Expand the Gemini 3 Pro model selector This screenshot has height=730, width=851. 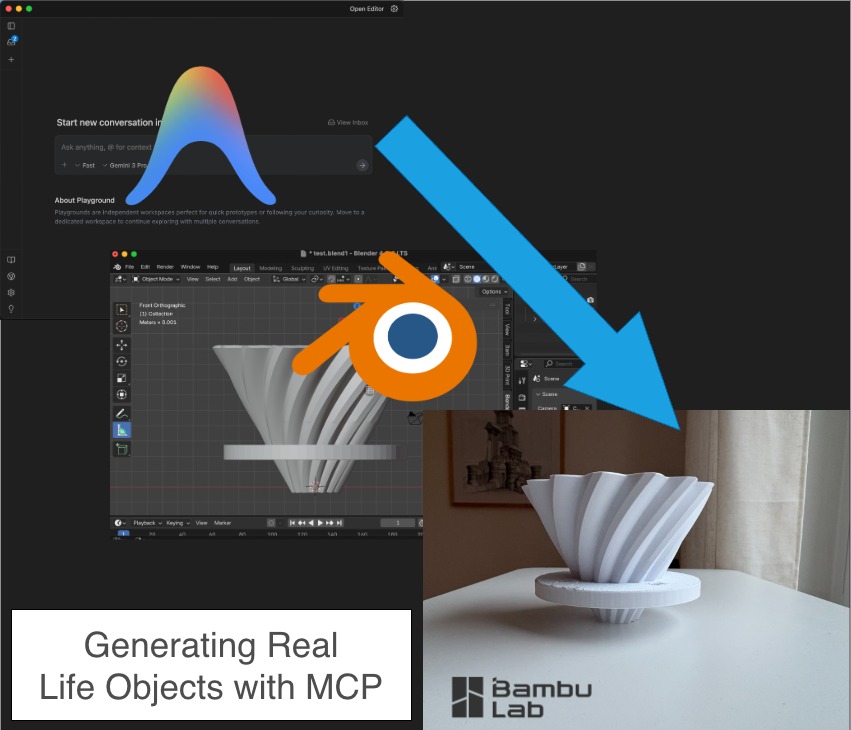[128, 165]
